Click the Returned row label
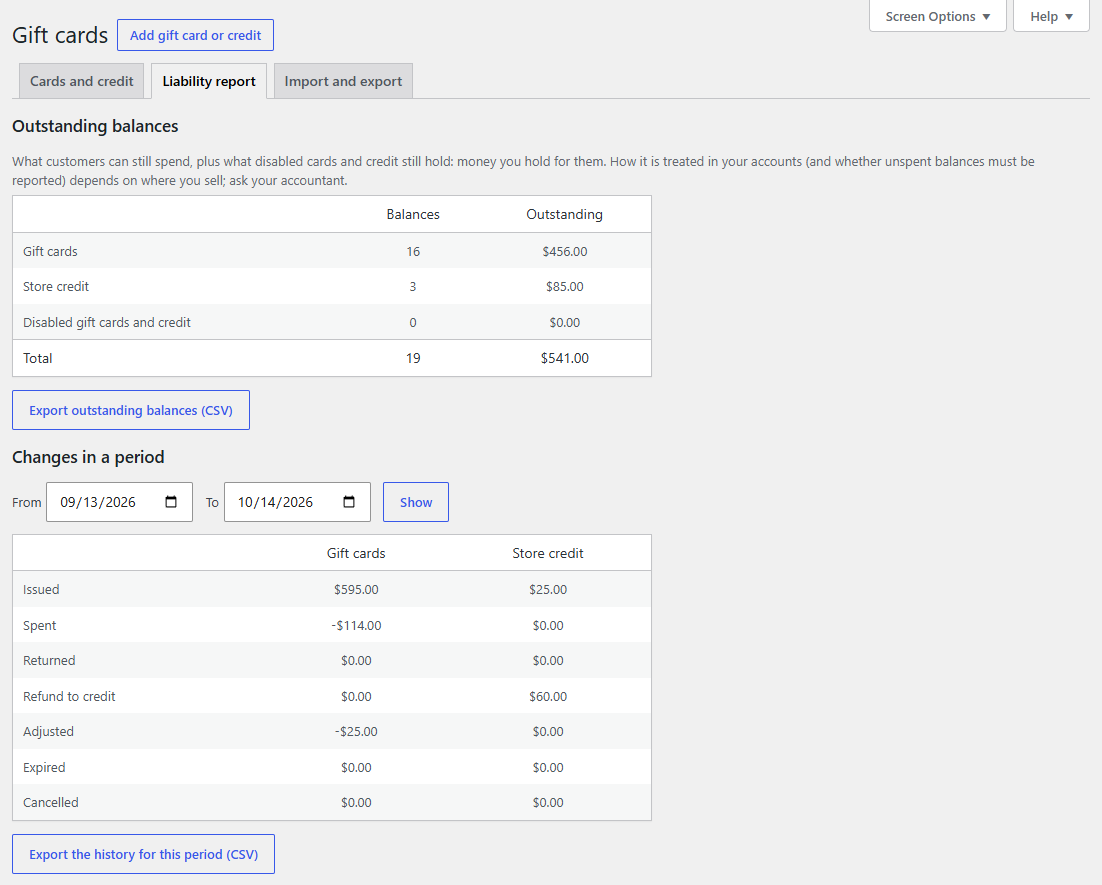The image size is (1102, 885). [x=49, y=660]
